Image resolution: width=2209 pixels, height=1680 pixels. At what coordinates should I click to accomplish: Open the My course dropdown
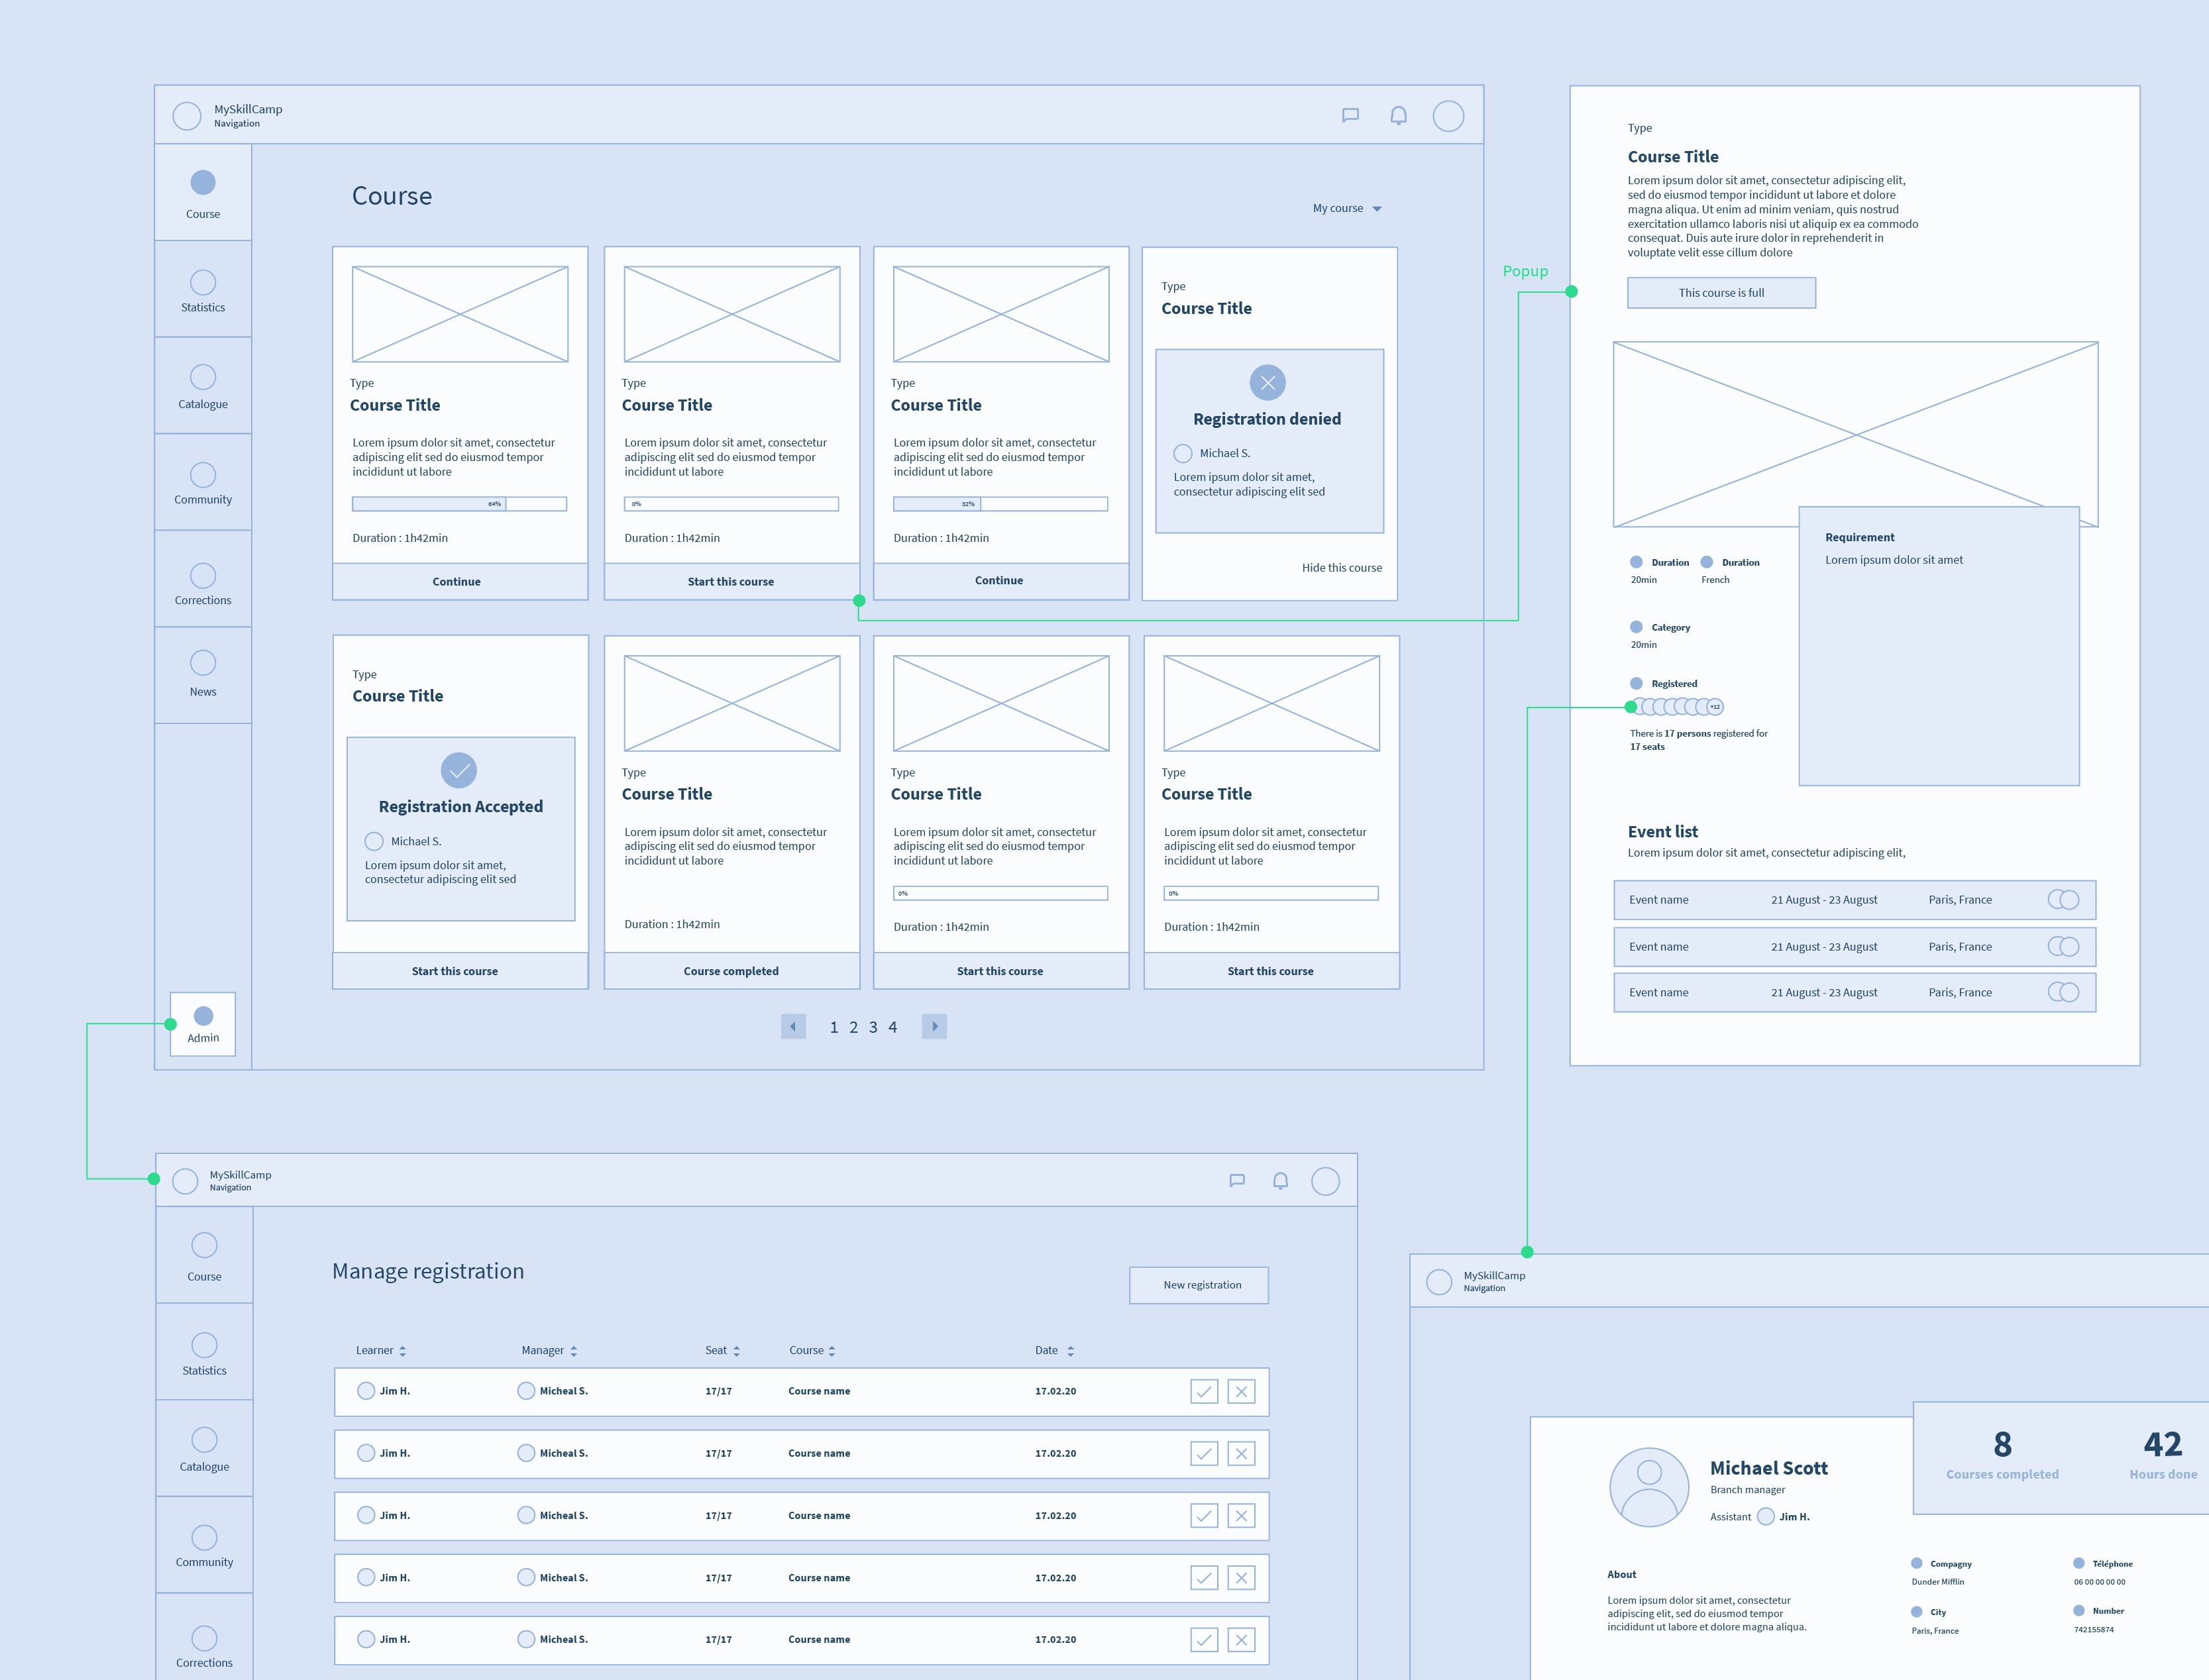[x=1346, y=208]
